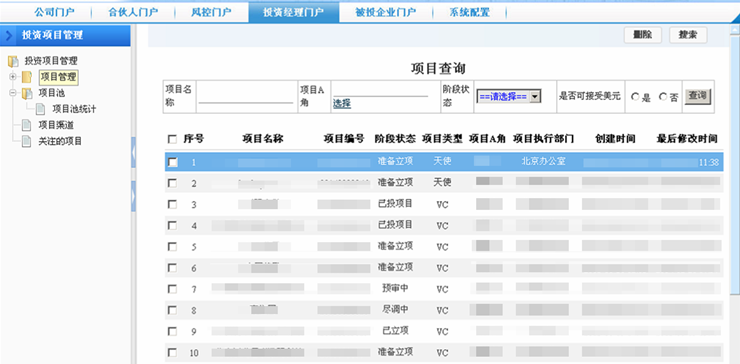Check the checkbox for row 3
Image resolution: width=740 pixels, height=364 pixels.
172,204
